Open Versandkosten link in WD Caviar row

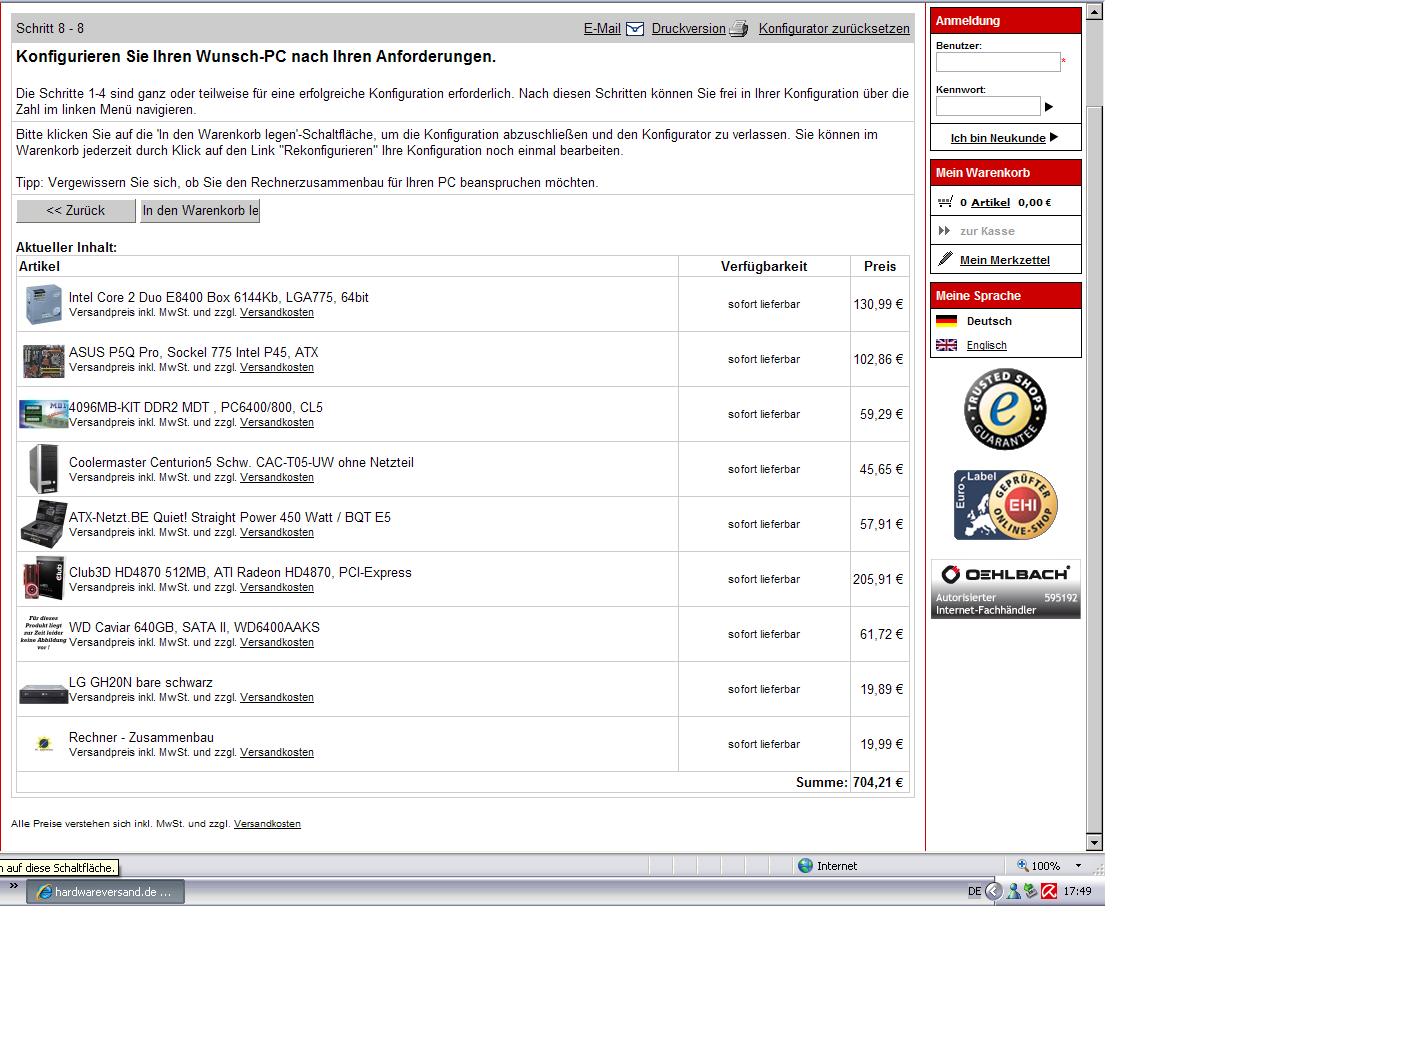coord(277,643)
